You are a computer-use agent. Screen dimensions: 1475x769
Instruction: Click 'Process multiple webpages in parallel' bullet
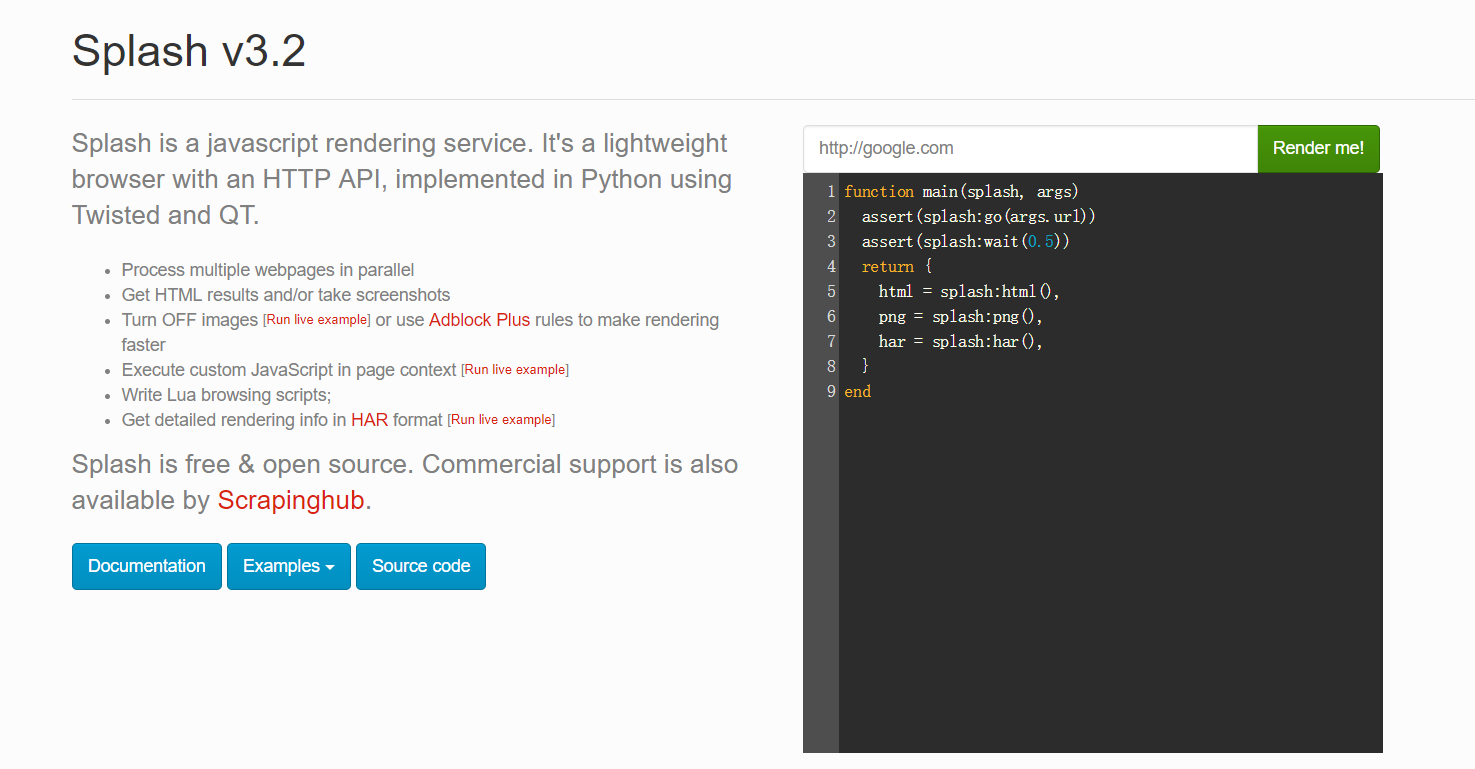268,270
